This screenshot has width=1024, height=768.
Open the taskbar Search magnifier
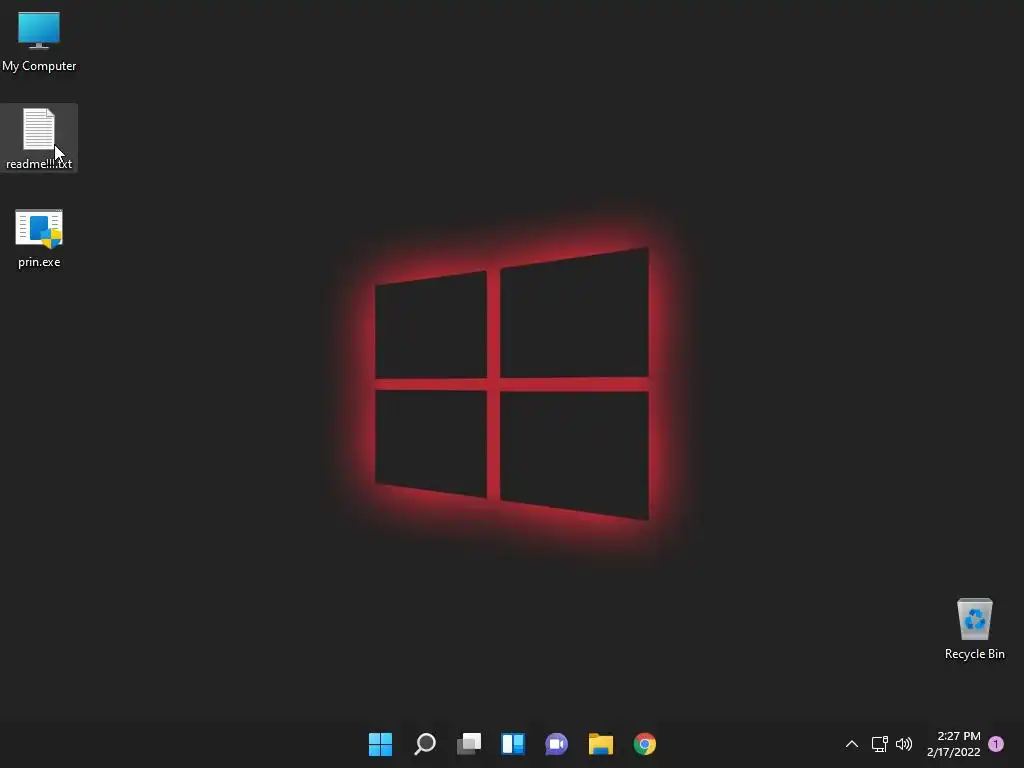pyautogui.click(x=424, y=744)
